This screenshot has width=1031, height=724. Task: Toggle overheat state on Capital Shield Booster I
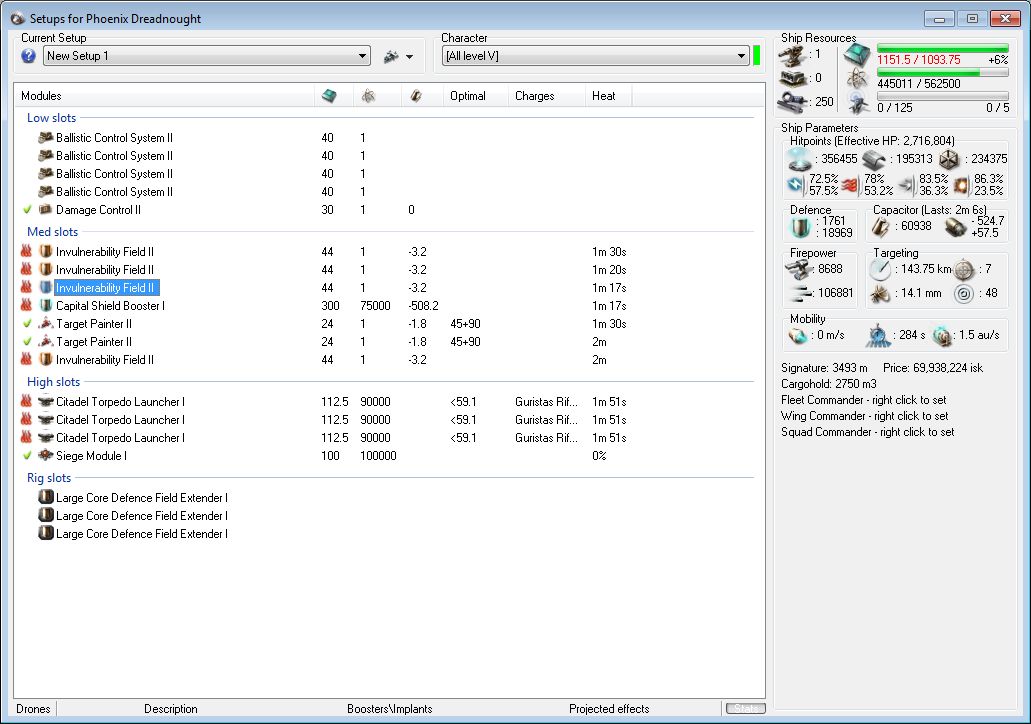(x=27, y=306)
